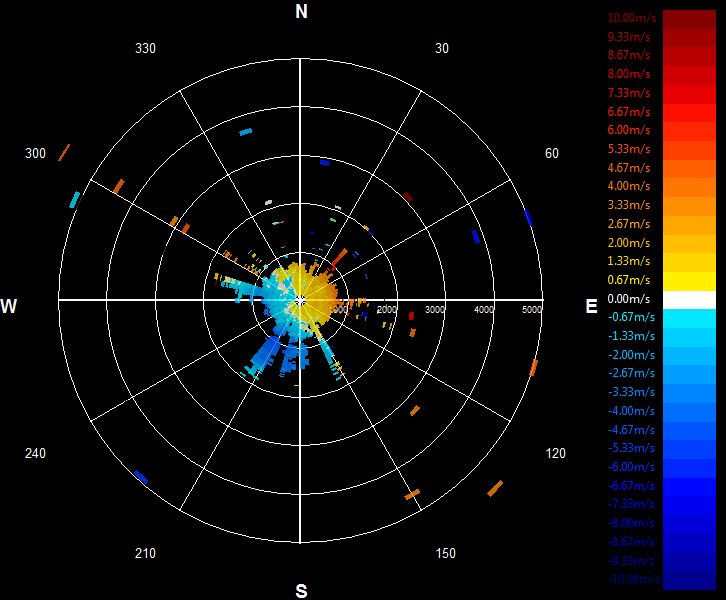
Task: Click the positive 6.00m/s legend label
Action: 629,130
